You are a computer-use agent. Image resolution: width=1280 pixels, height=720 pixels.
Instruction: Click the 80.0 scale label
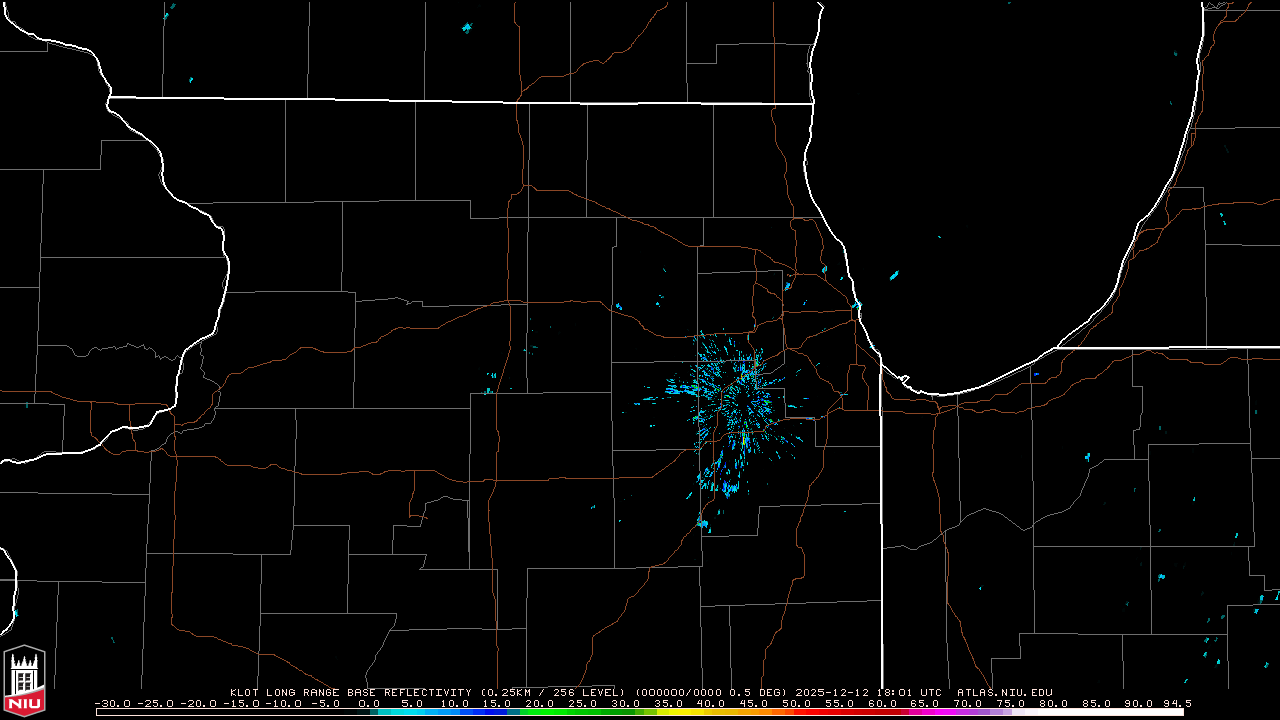tap(1054, 703)
